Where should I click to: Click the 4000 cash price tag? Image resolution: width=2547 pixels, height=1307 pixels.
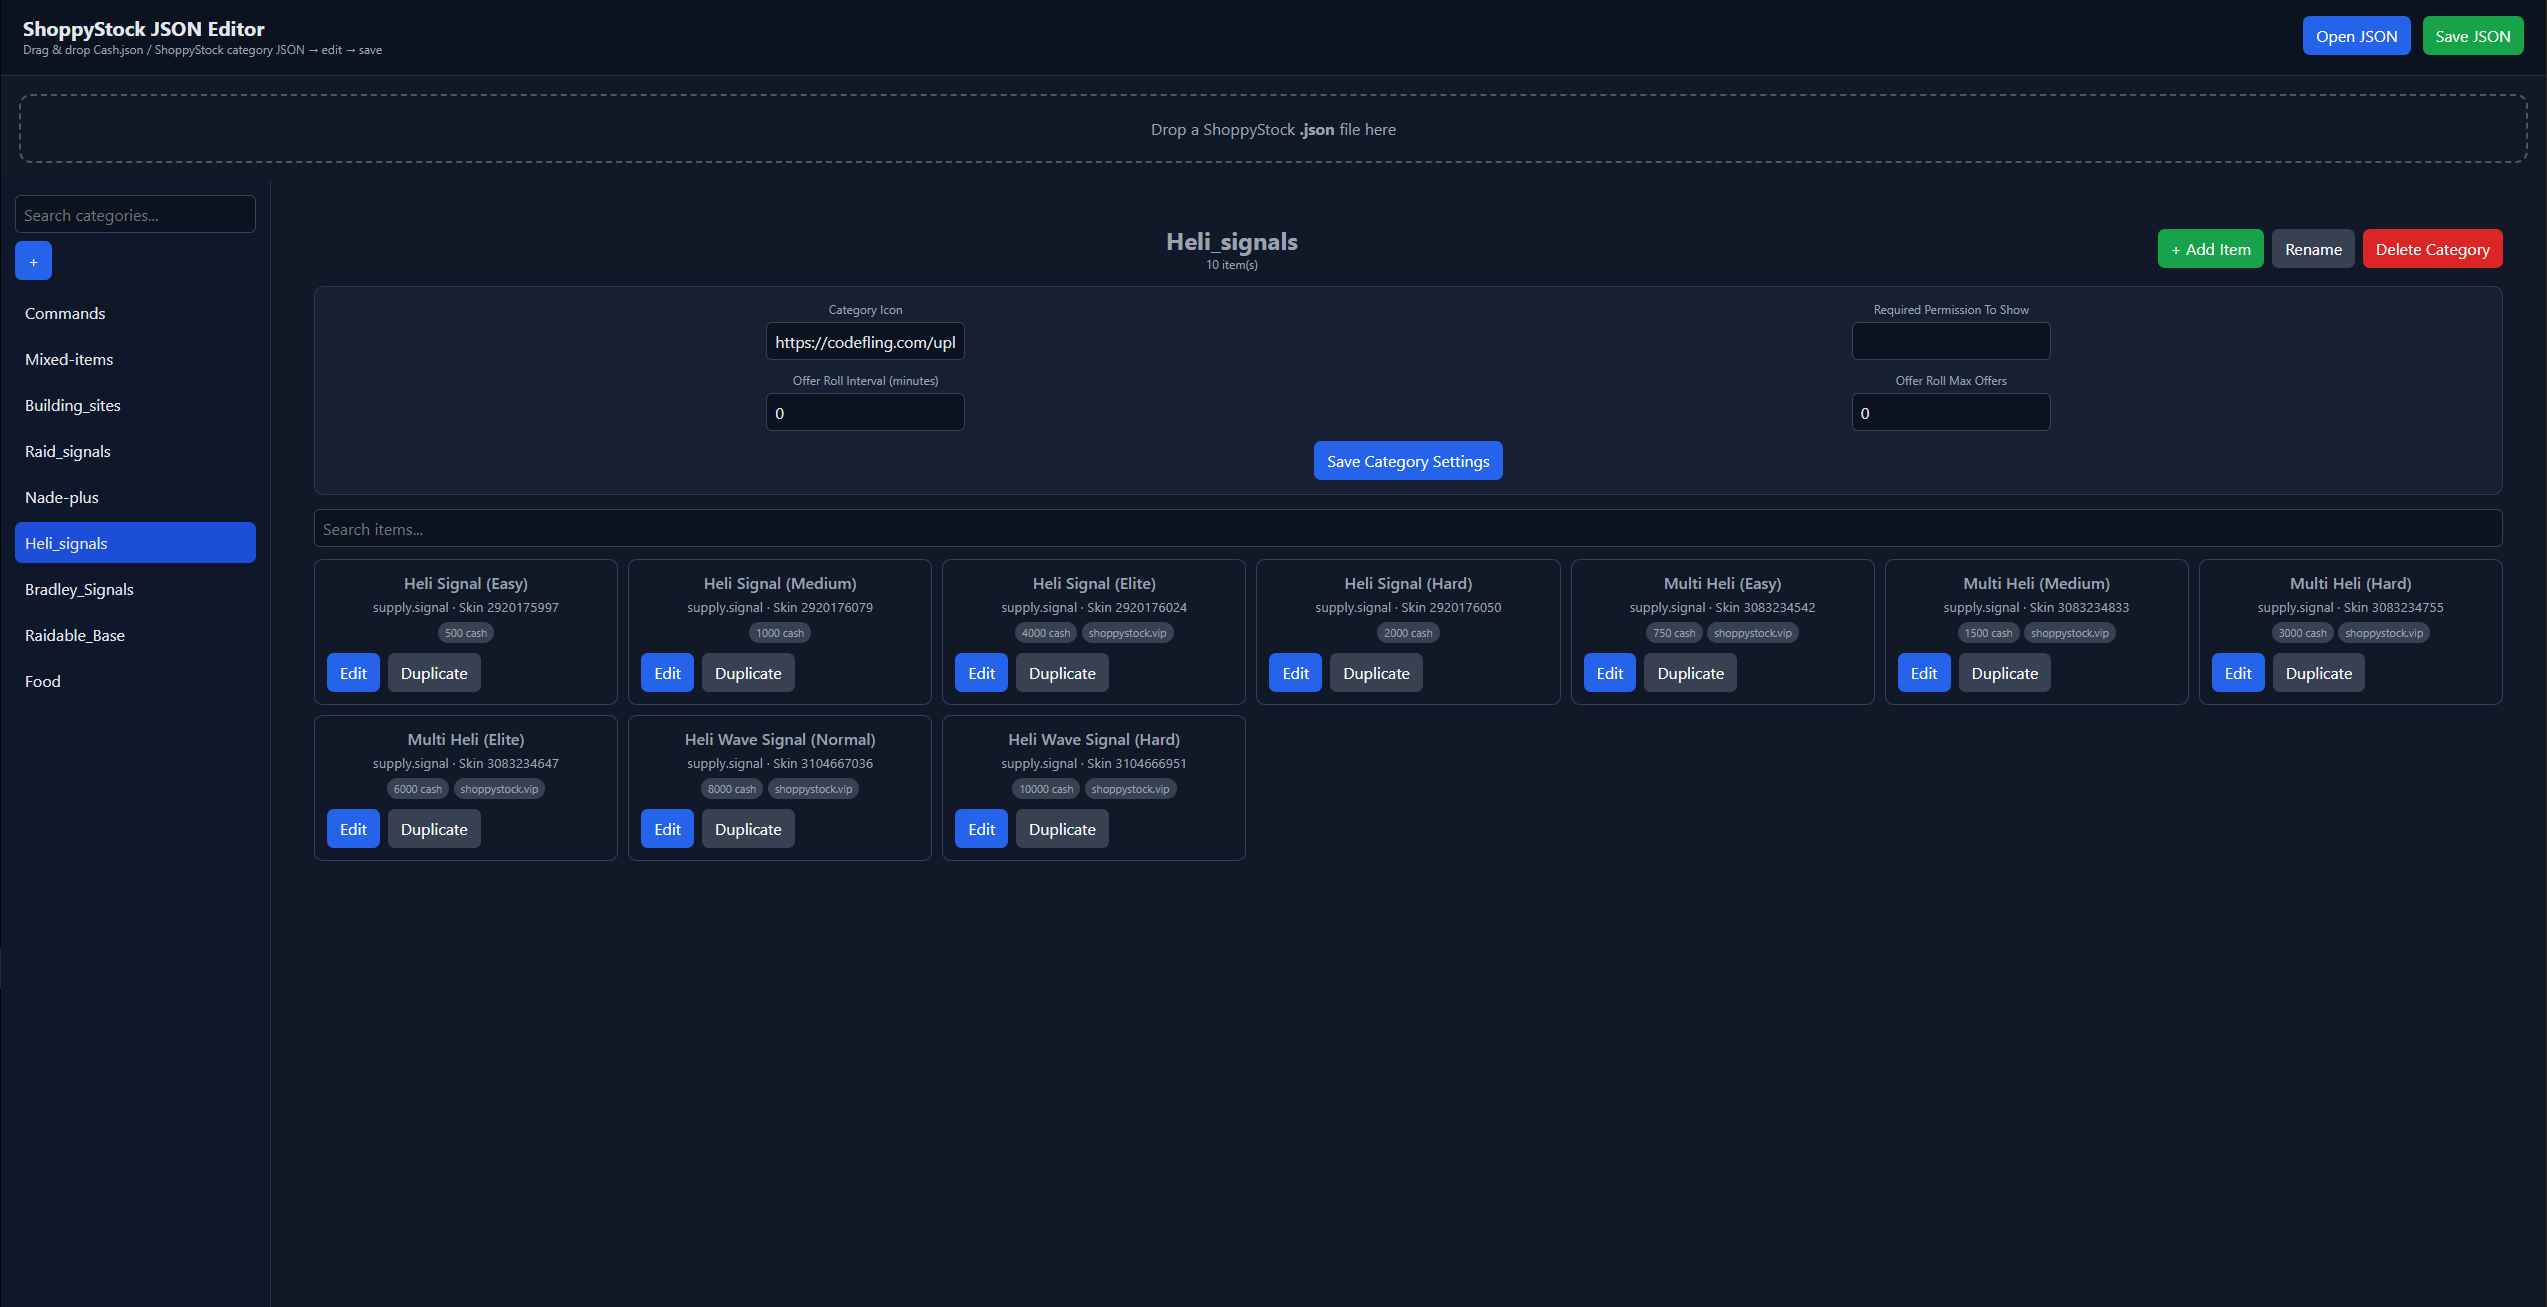pos(1045,633)
